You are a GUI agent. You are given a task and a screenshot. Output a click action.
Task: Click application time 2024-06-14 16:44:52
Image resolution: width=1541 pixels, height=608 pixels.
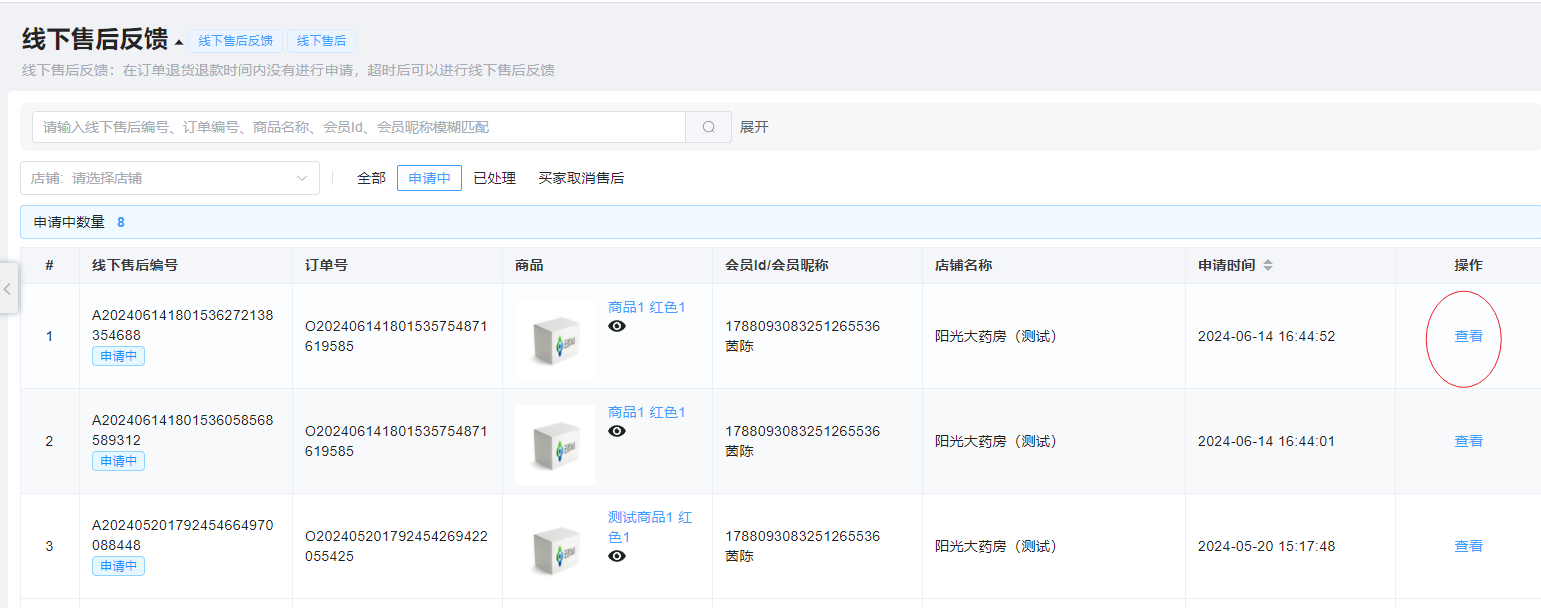[1266, 336]
